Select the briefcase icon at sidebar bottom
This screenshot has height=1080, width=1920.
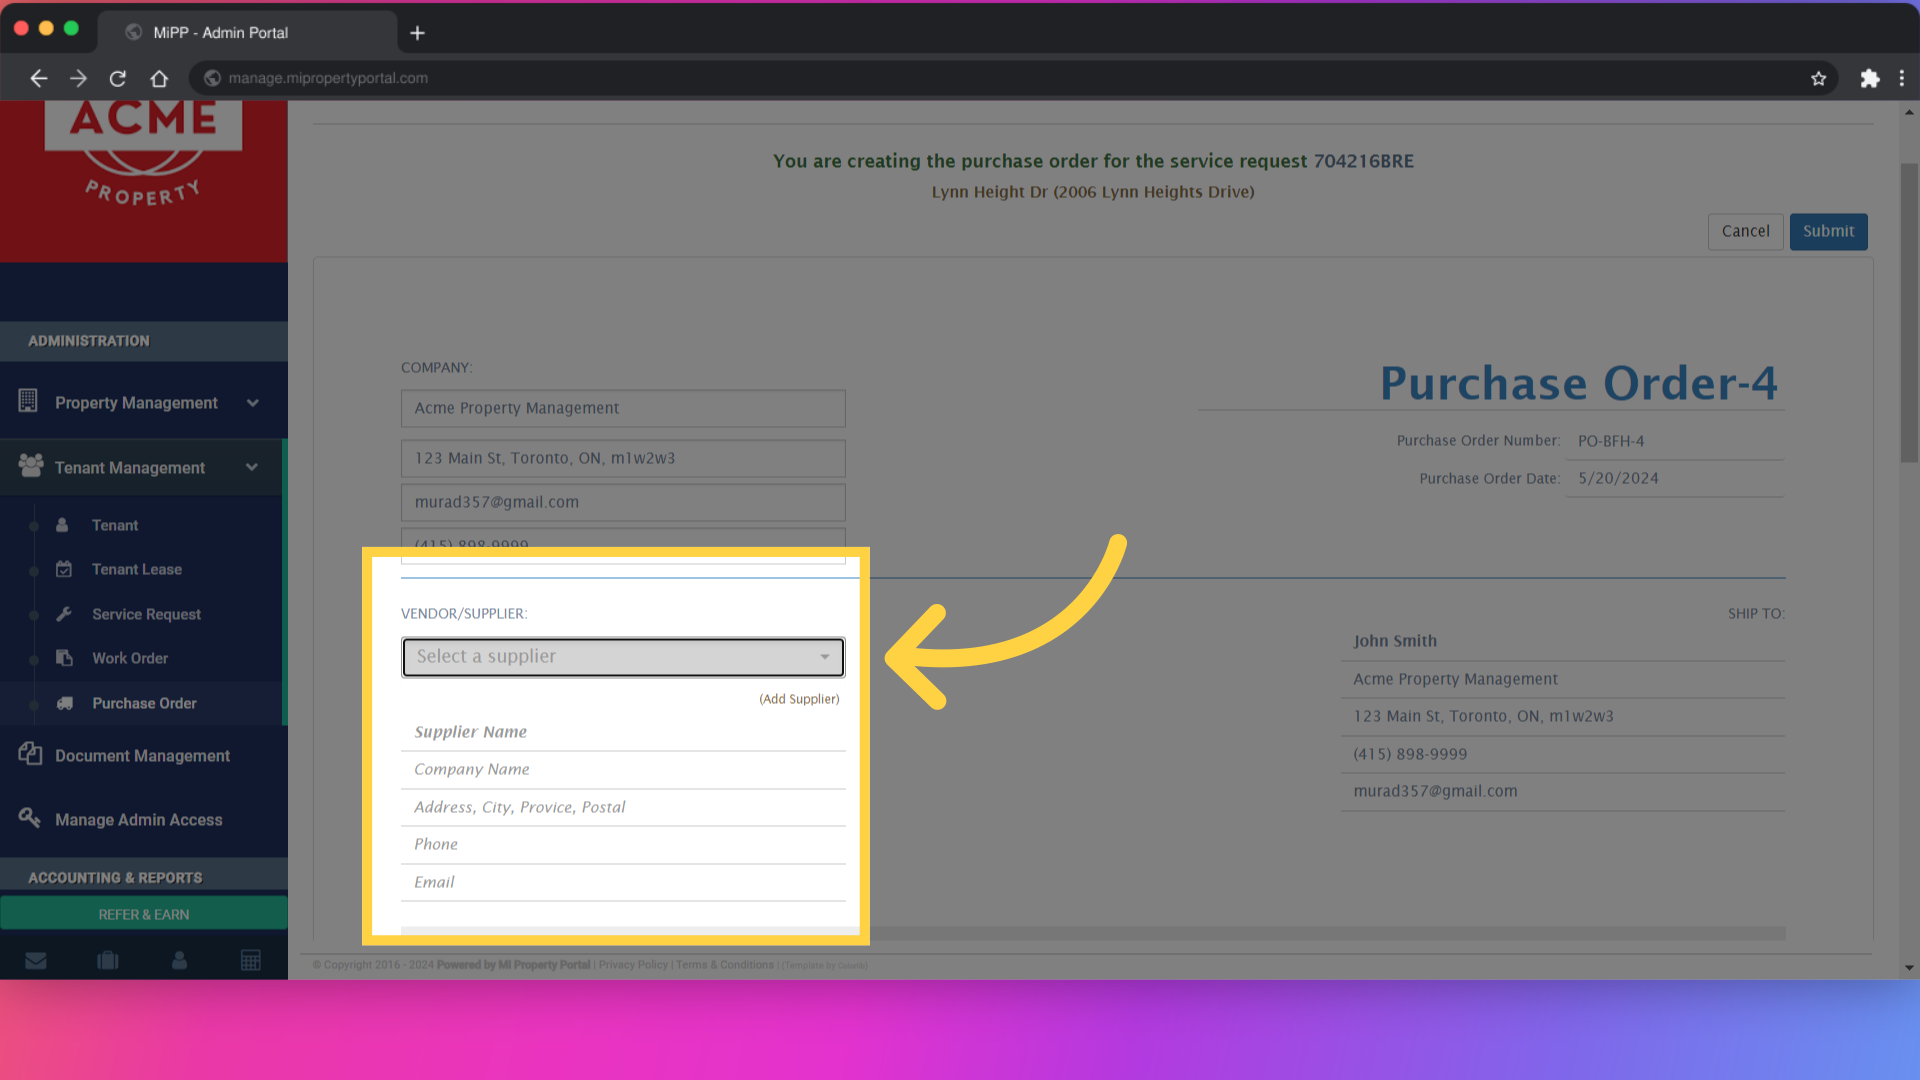(x=107, y=960)
